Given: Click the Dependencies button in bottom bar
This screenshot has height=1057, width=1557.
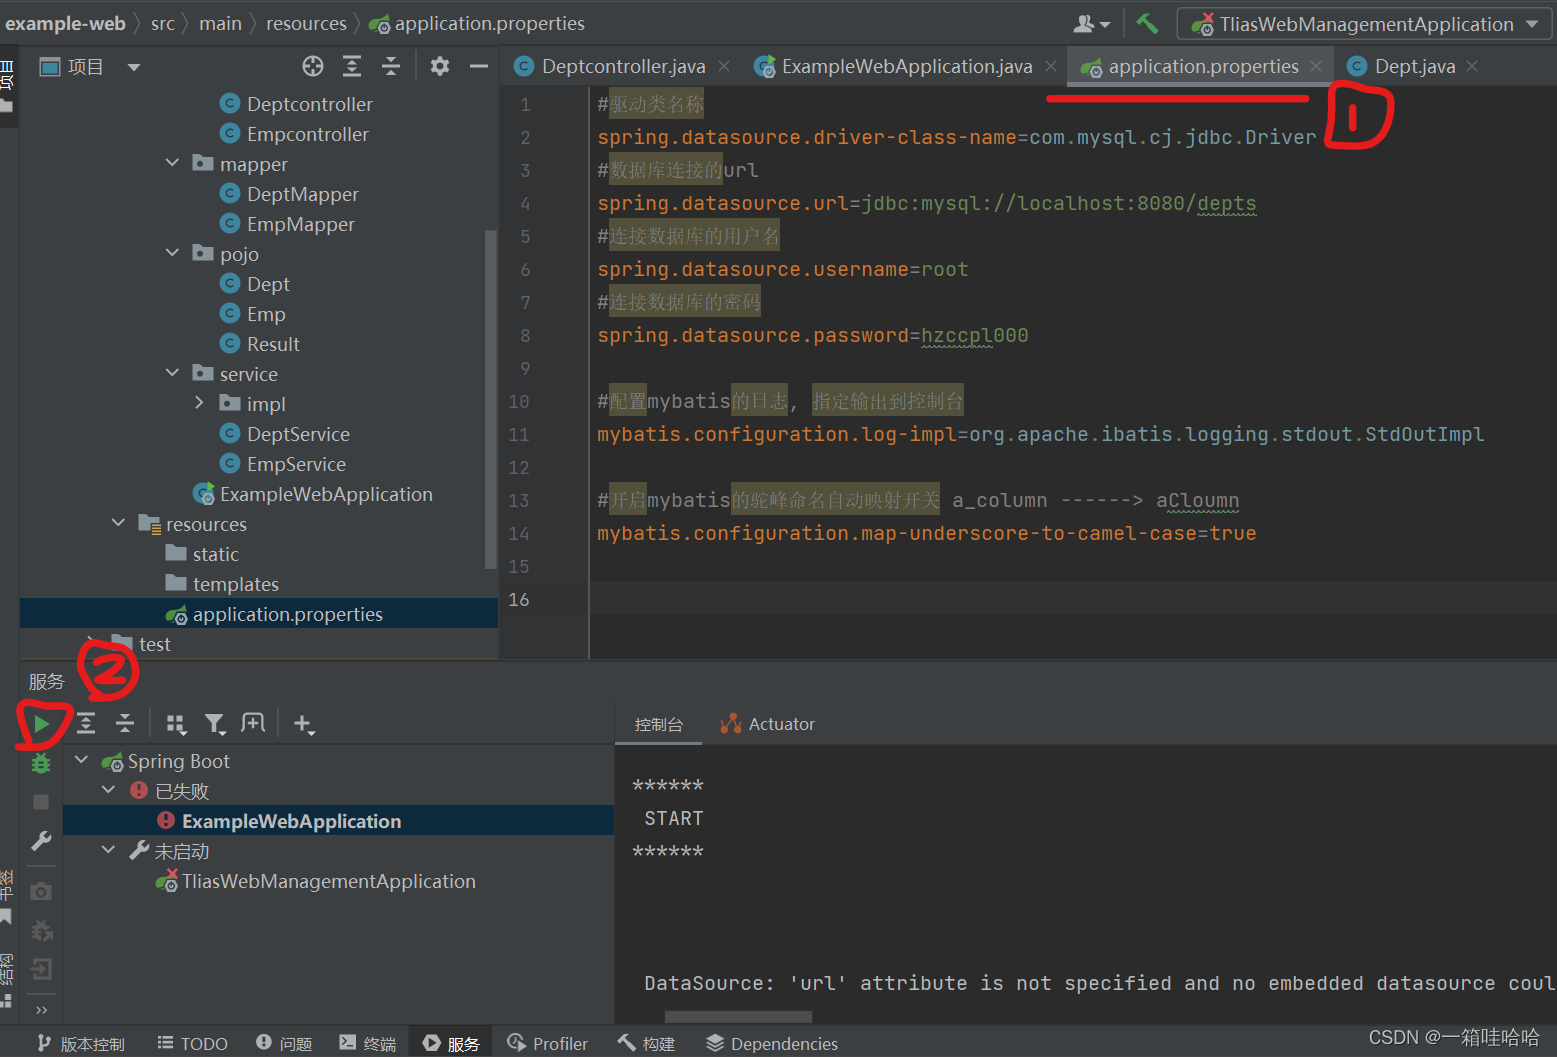Looking at the screenshot, I should (x=771, y=1042).
